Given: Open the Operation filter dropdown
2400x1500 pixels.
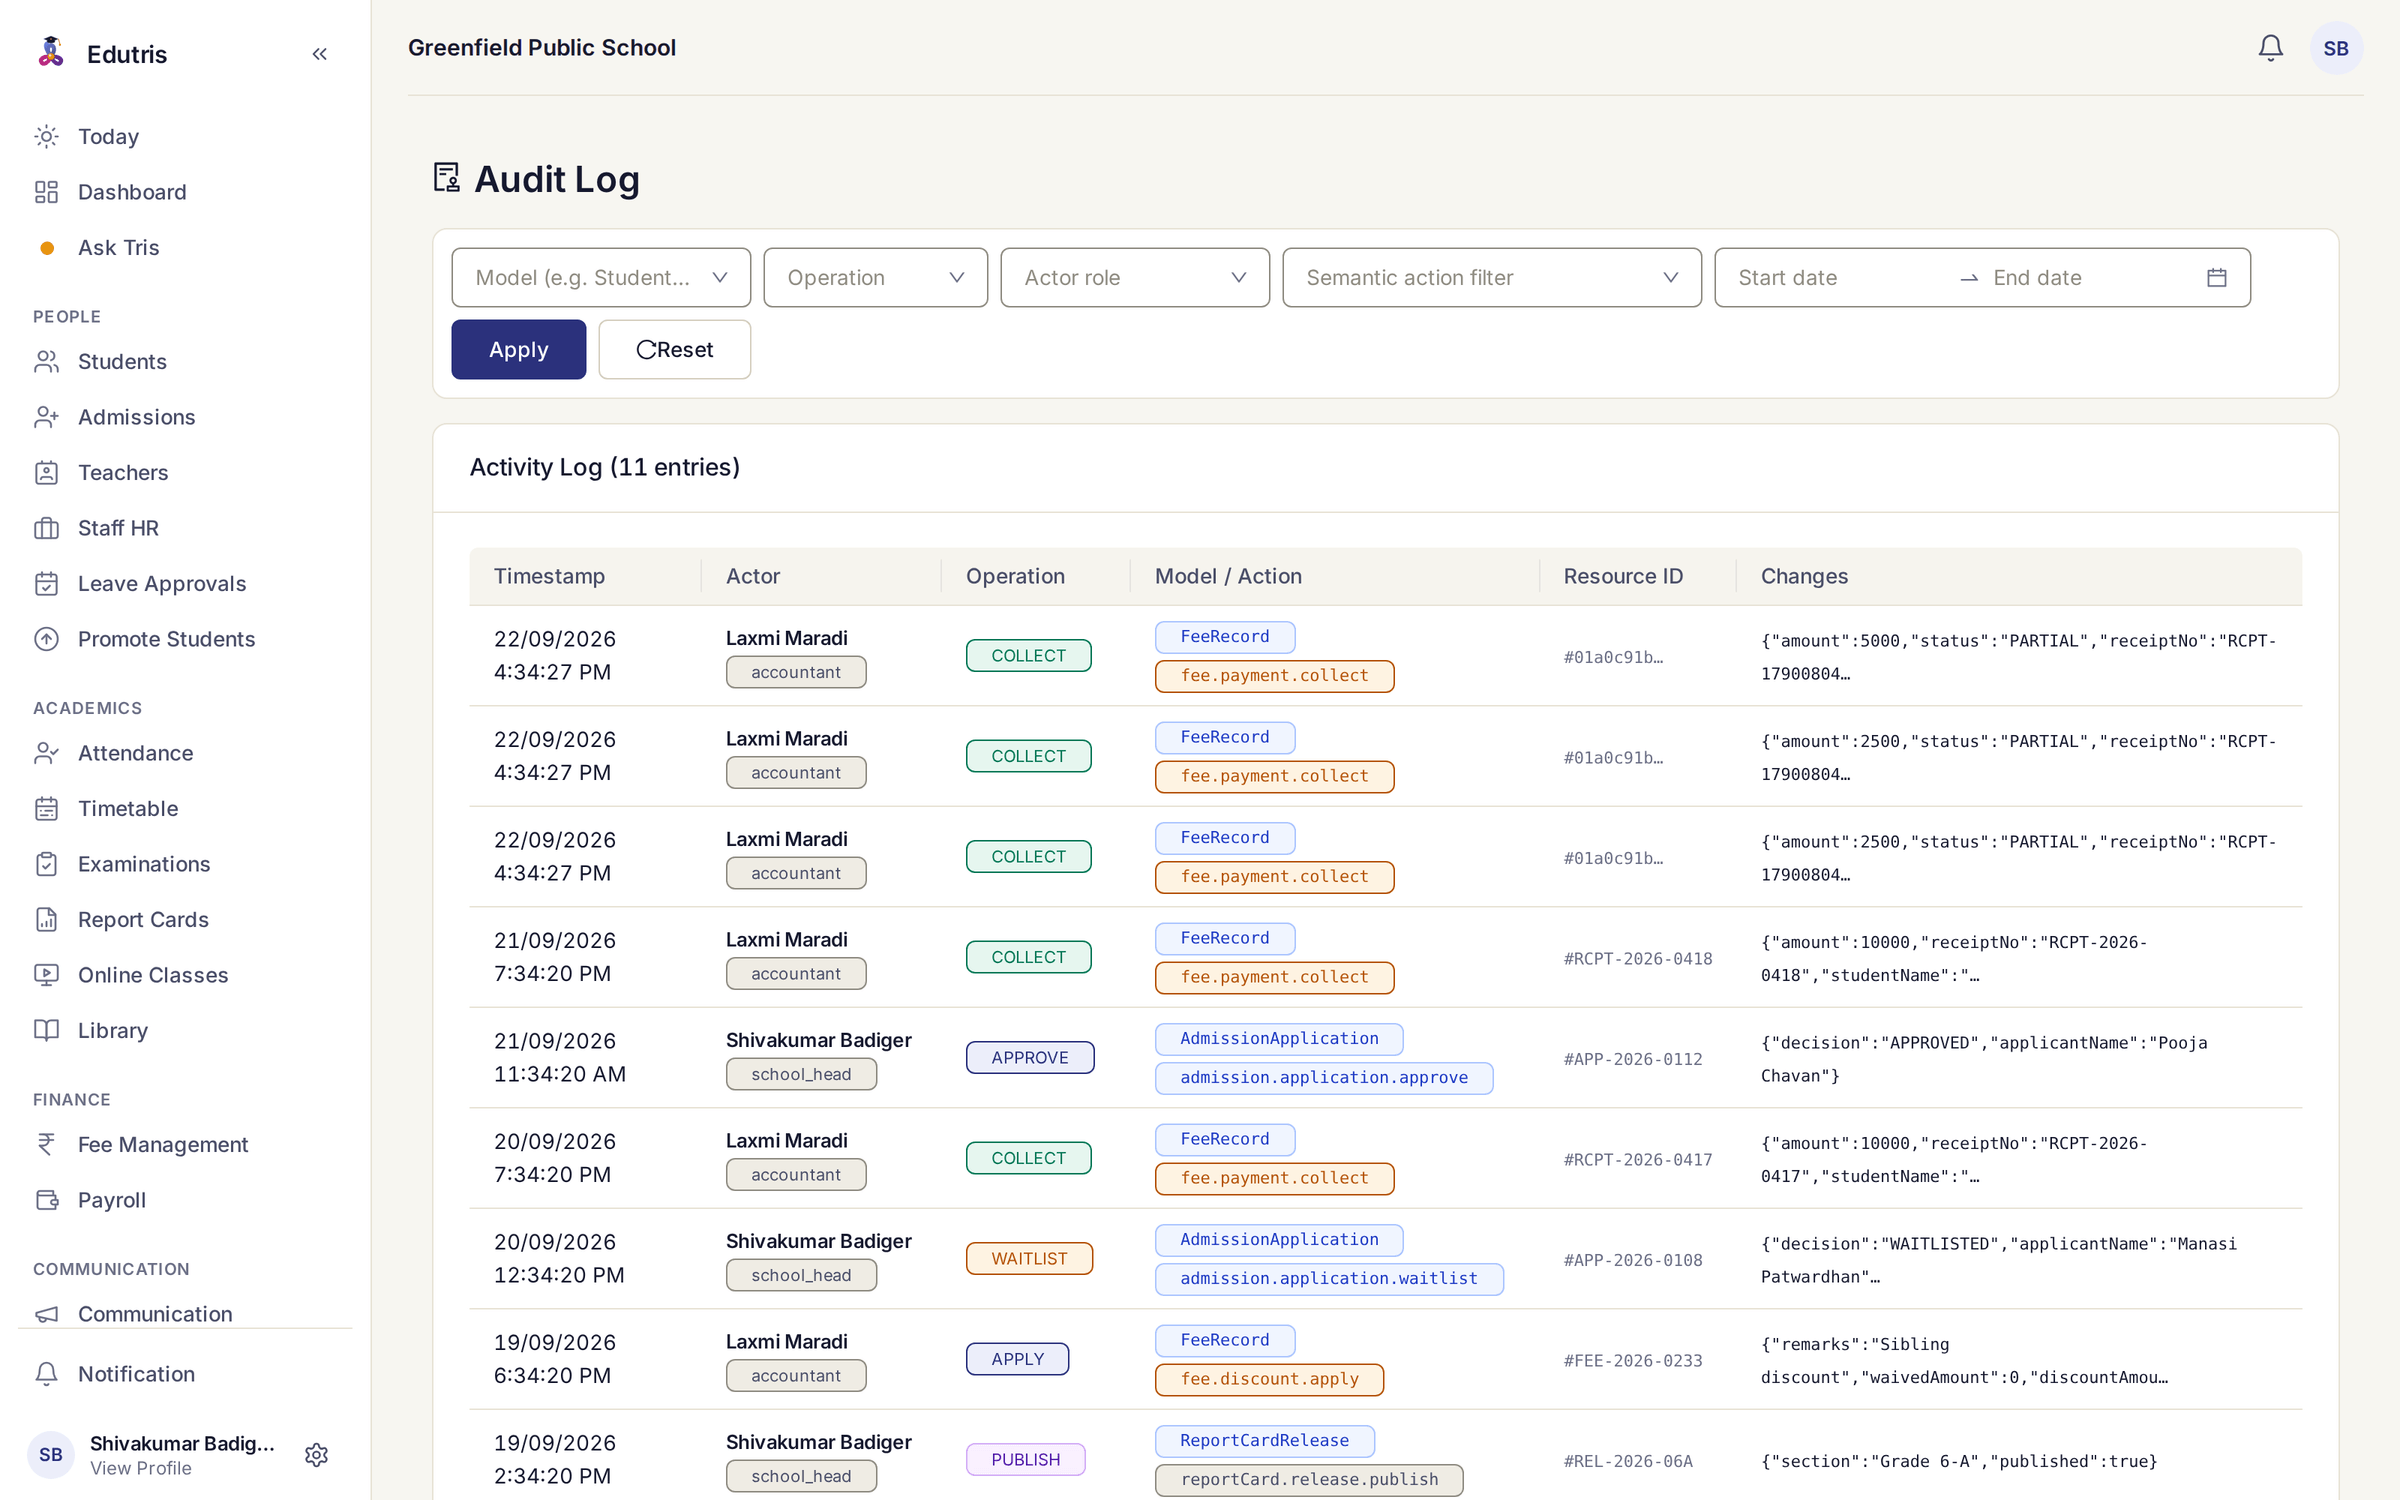Looking at the screenshot, I should click(x=875, y=278).
